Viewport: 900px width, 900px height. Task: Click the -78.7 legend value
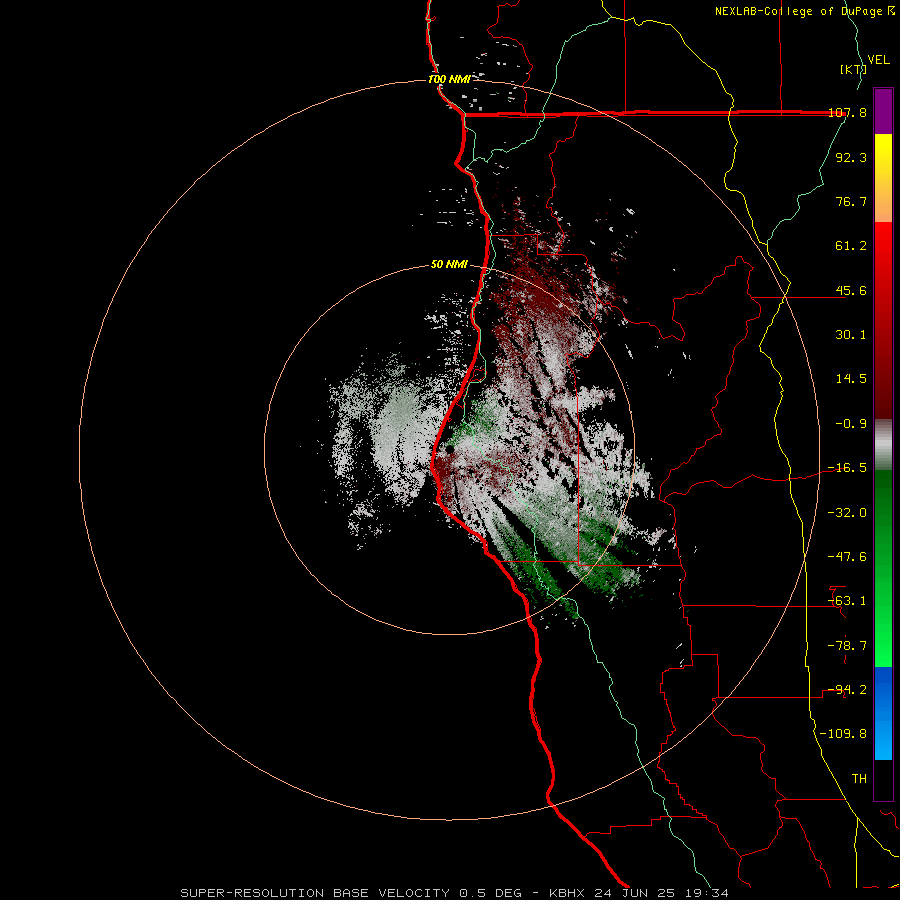(x=847, y=646)
